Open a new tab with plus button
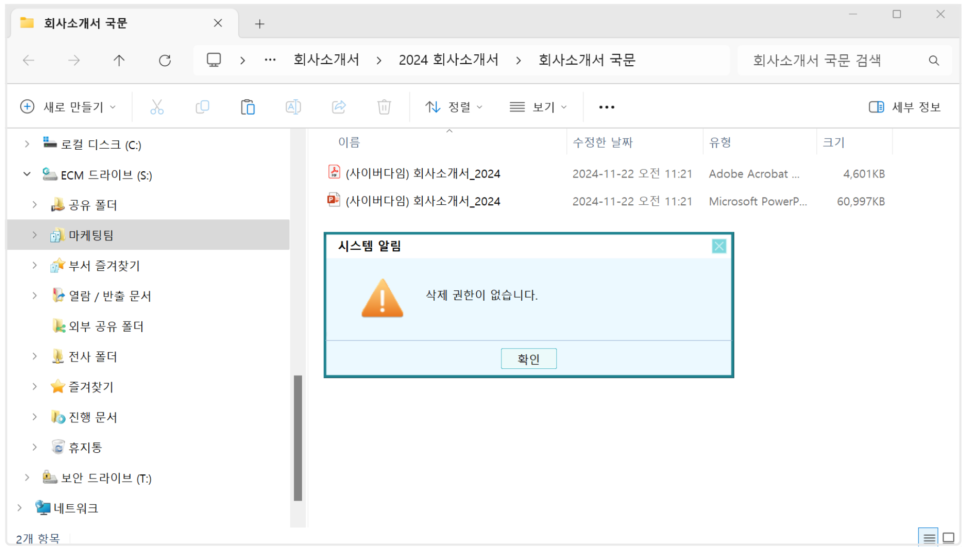 [x=259, y=24]
